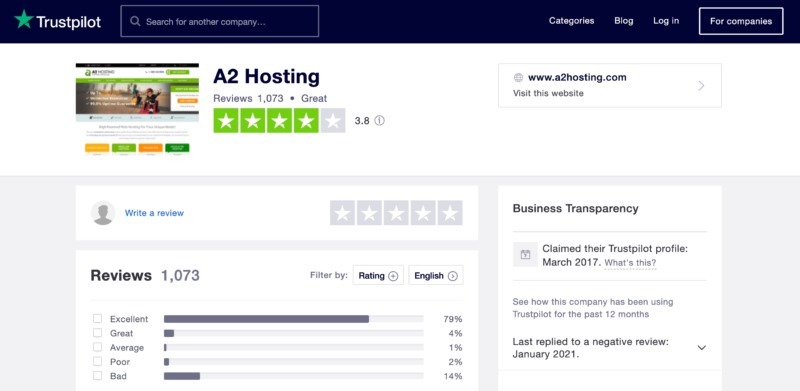Screen dimensions: 800x391
Task: Click the A2 Hosting website screenshot thumbnail
Action: [x=137, y=110]
